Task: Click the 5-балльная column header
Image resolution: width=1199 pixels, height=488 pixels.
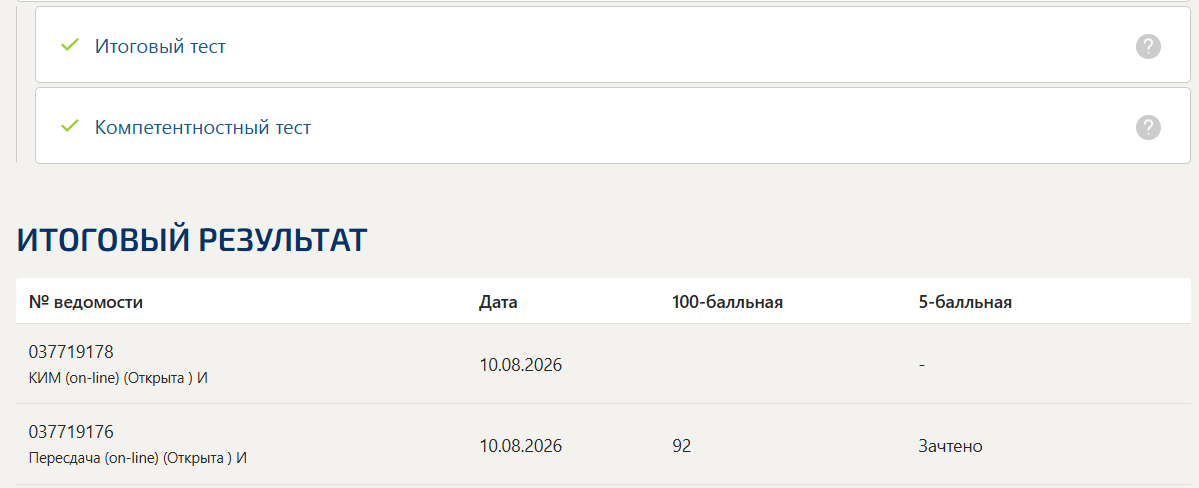Action: 965,302
